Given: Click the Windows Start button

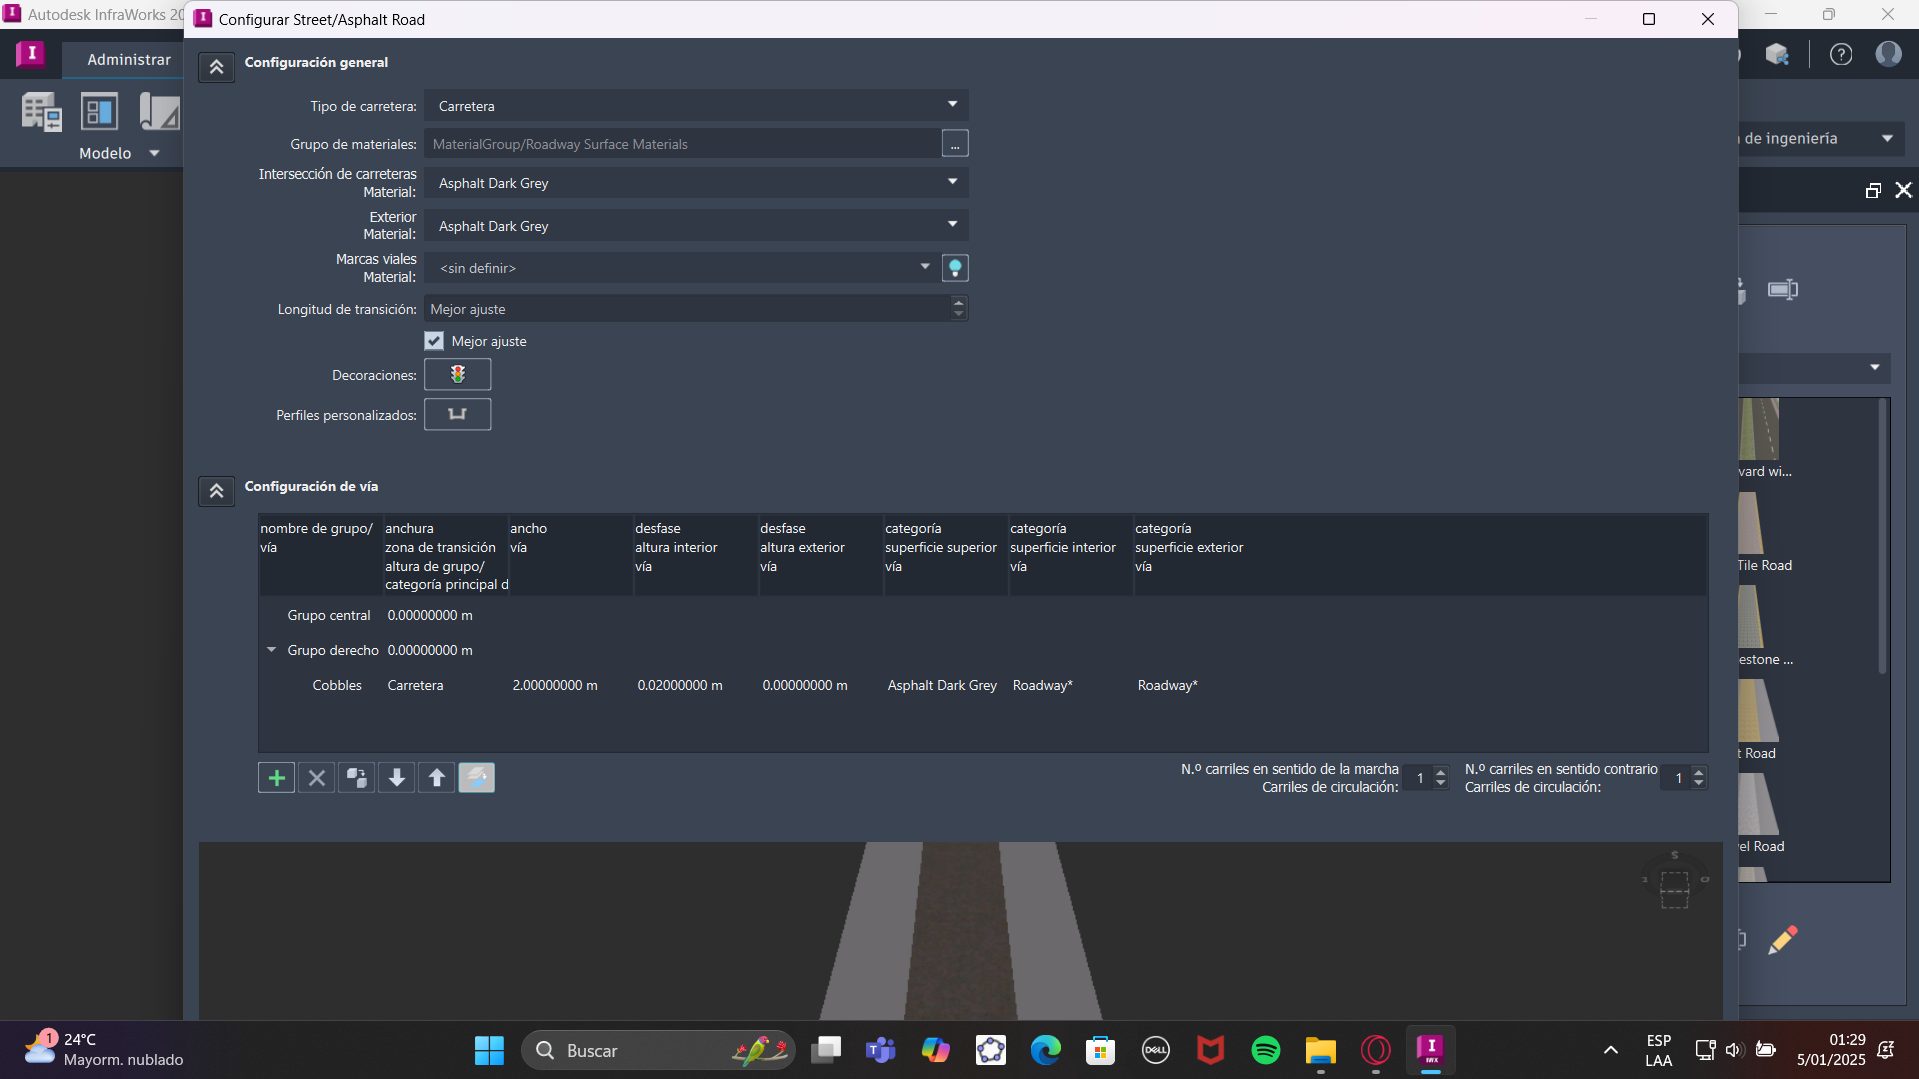Looking at the screenshot, I should click(489, 1050).
